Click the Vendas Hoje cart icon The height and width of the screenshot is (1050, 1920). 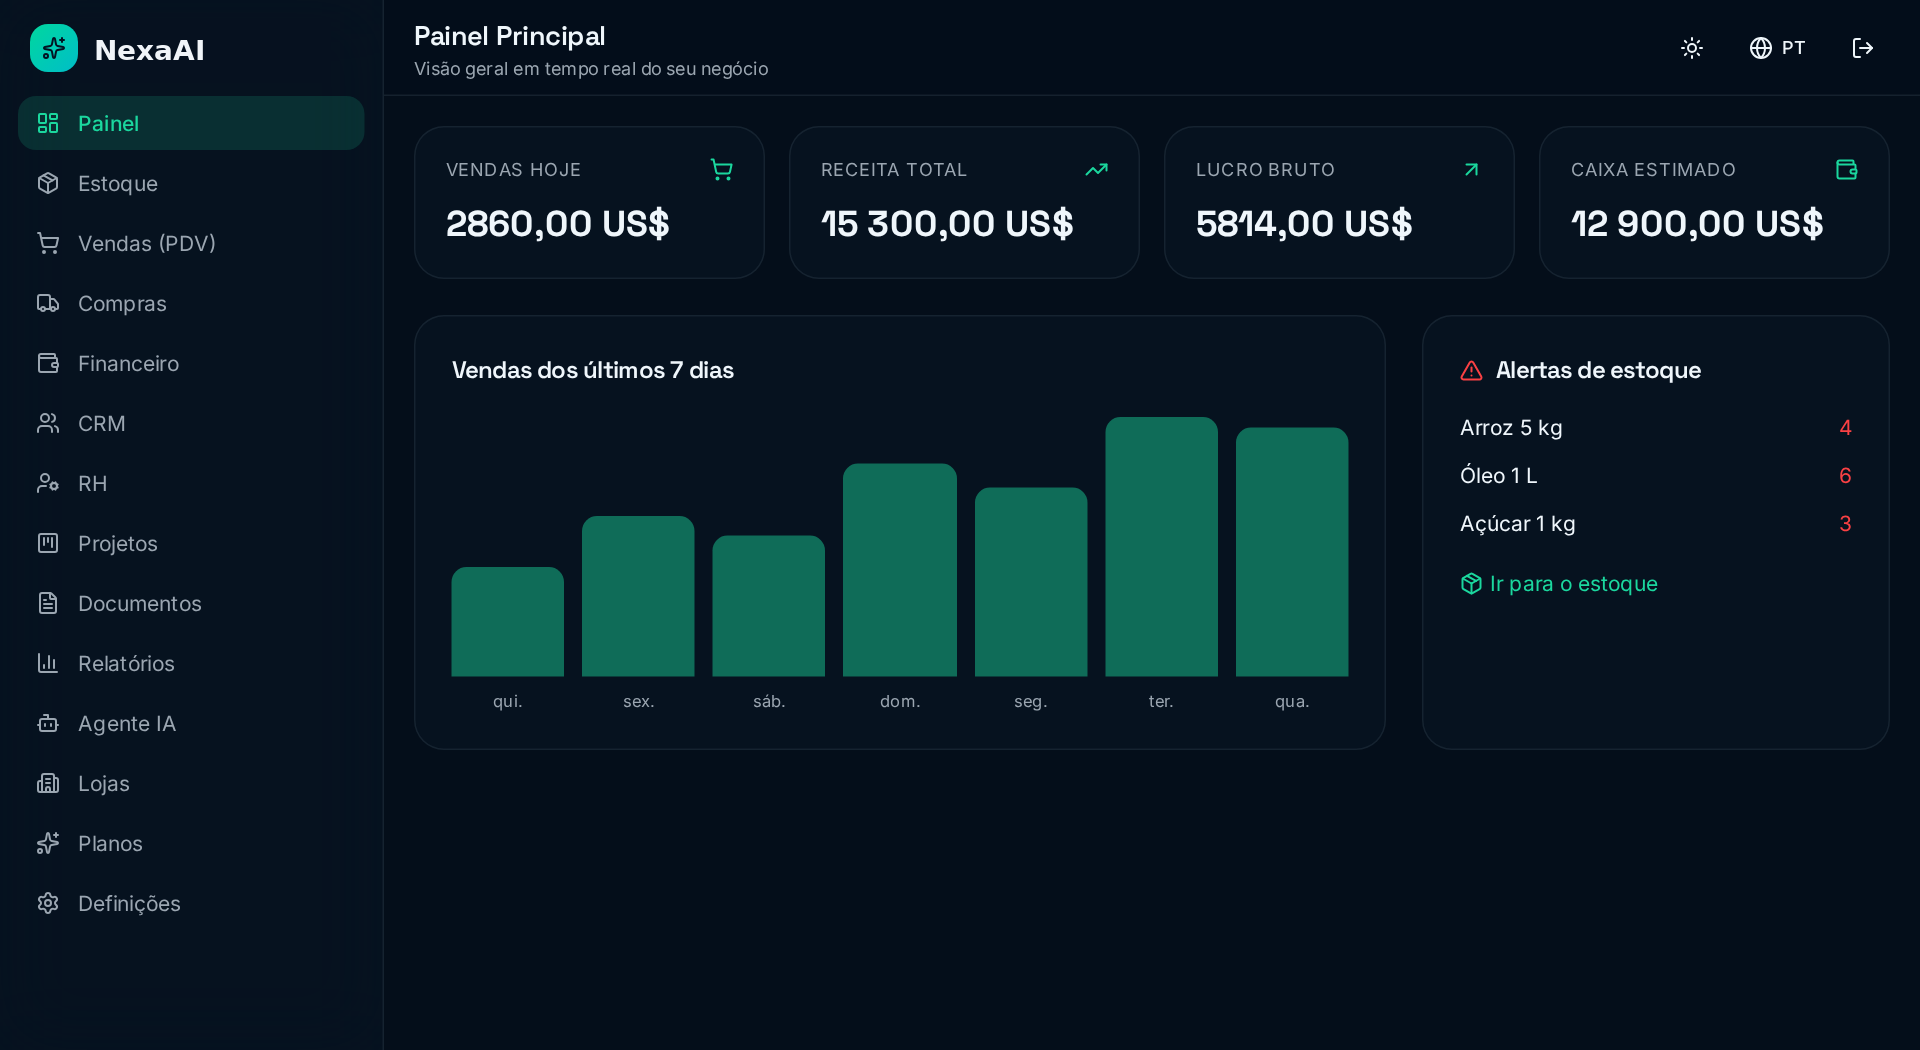(x=721, y=170)
